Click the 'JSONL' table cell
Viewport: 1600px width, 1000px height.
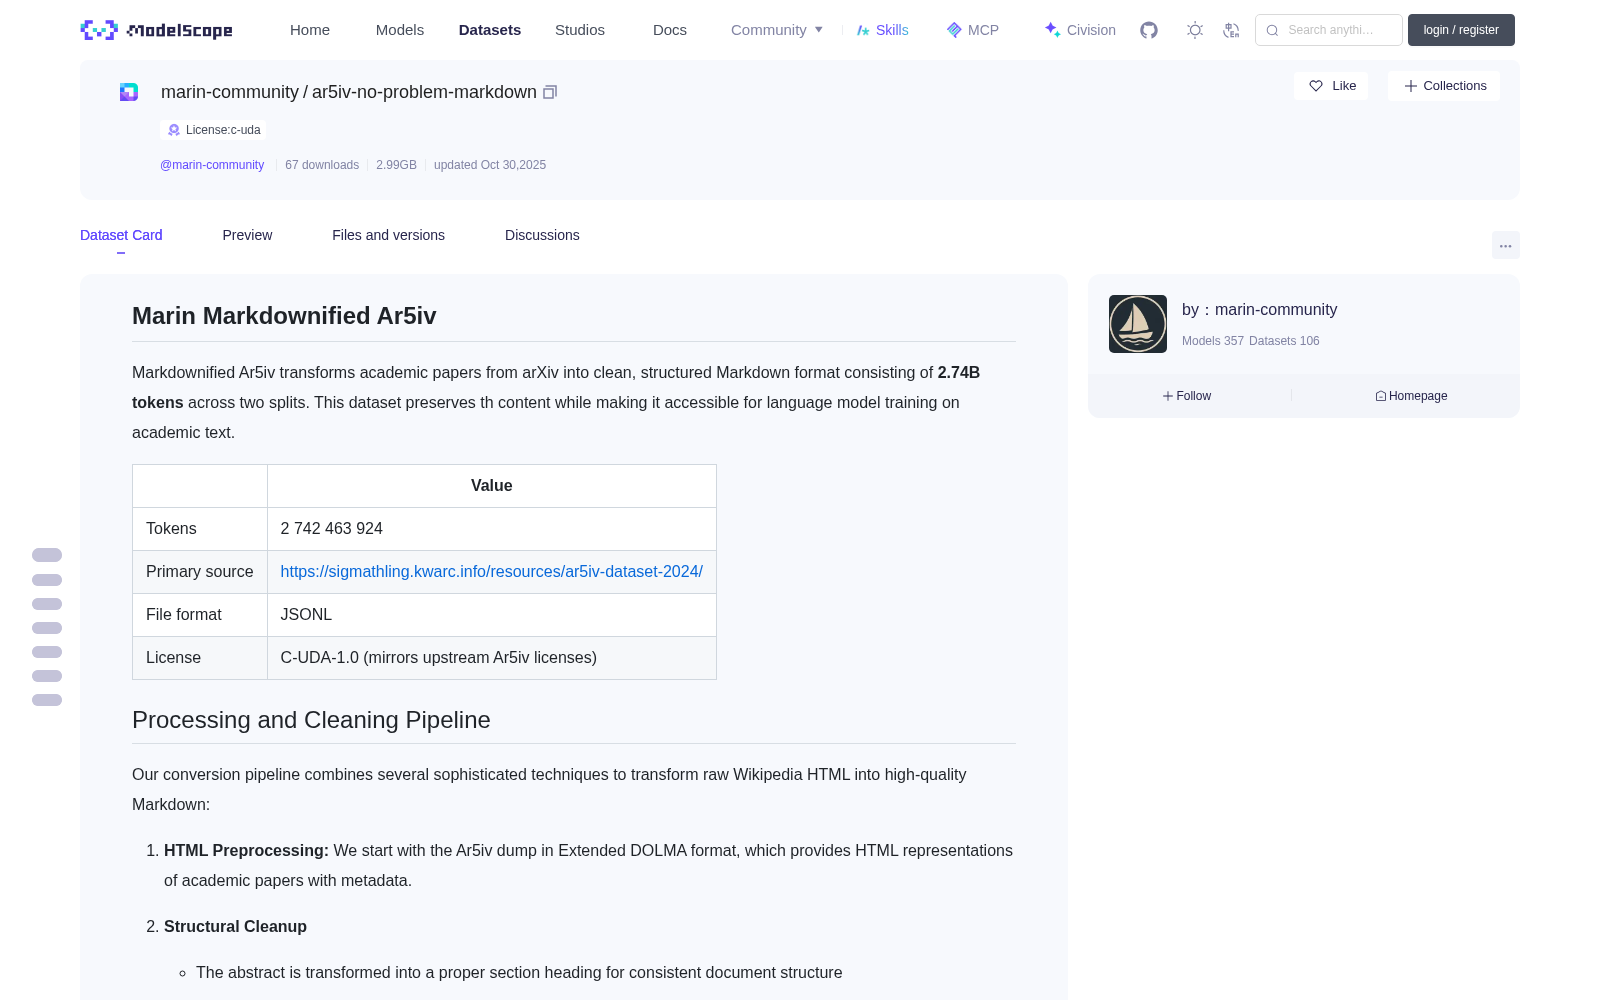pos(492,615)
